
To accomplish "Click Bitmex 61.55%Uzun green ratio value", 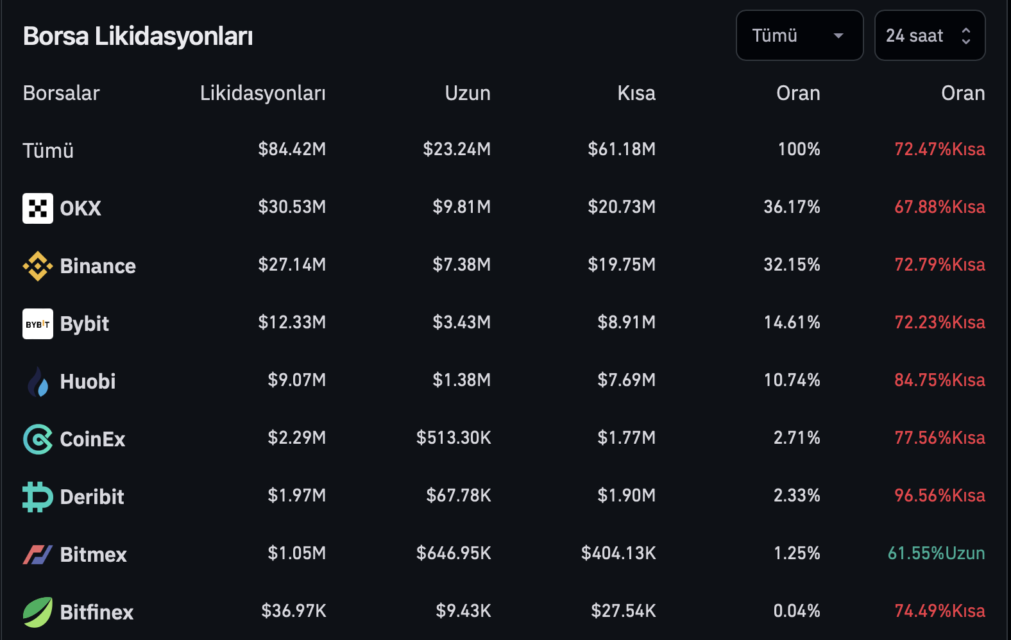I will pos(936,553).
